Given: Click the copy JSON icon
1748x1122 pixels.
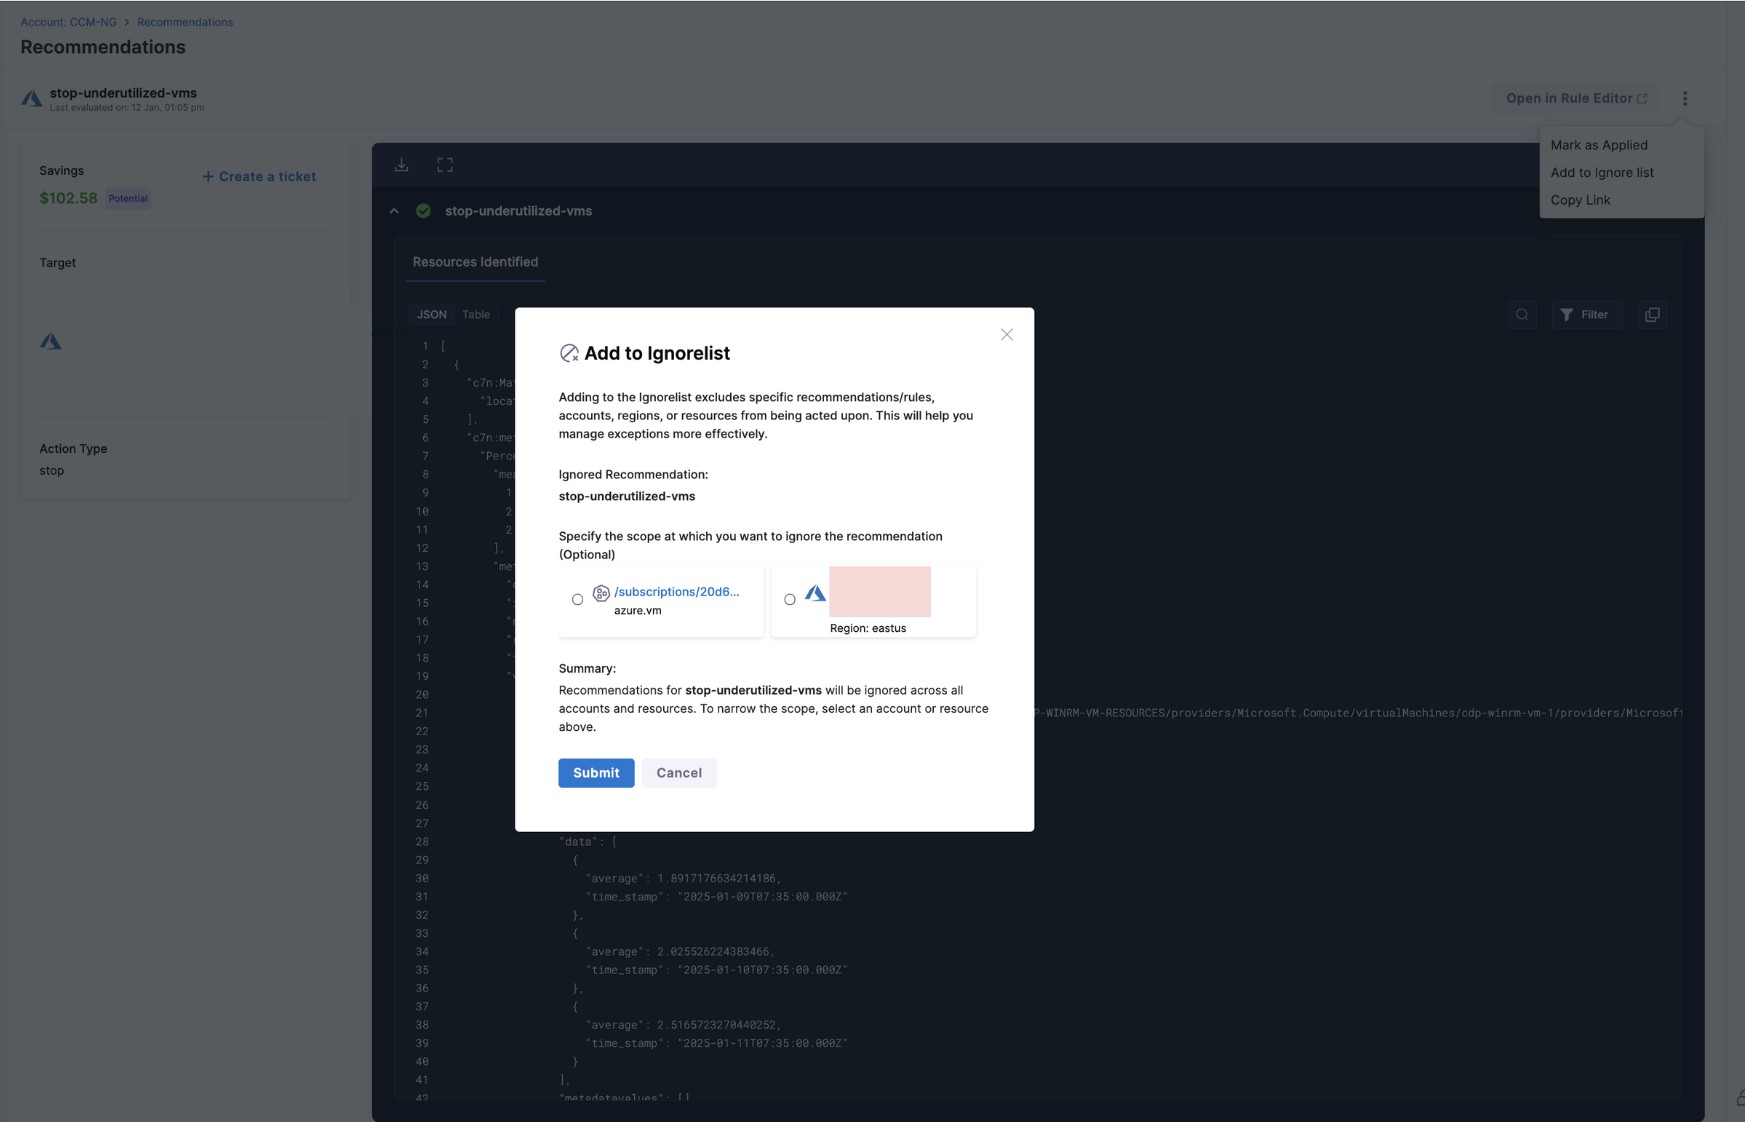Looking at the screenshot, I should (x=1652, y=315).
